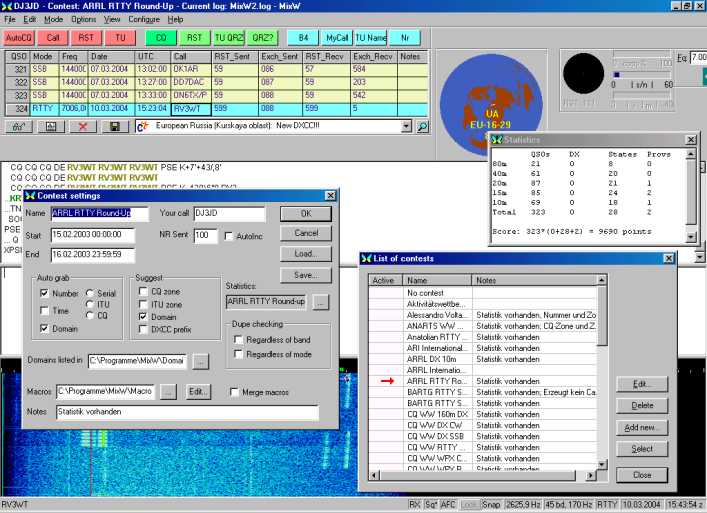The height and width of the screenshot is (513, 707).
Task: Open the Configure menu
Action: (x=144, y=19)
